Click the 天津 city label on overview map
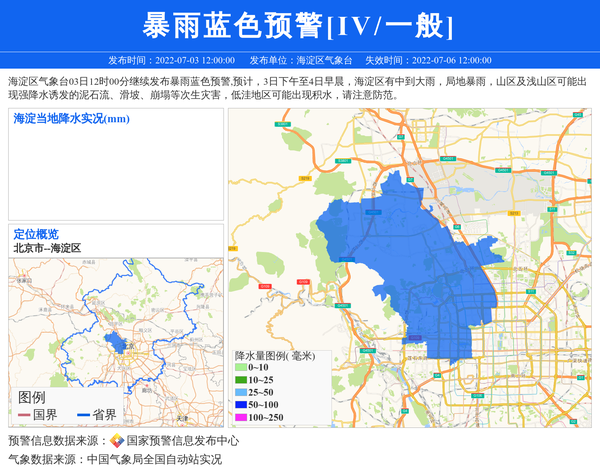Image resolution: width=600 pixels, height=471 pixels. [x=182, y=419]
